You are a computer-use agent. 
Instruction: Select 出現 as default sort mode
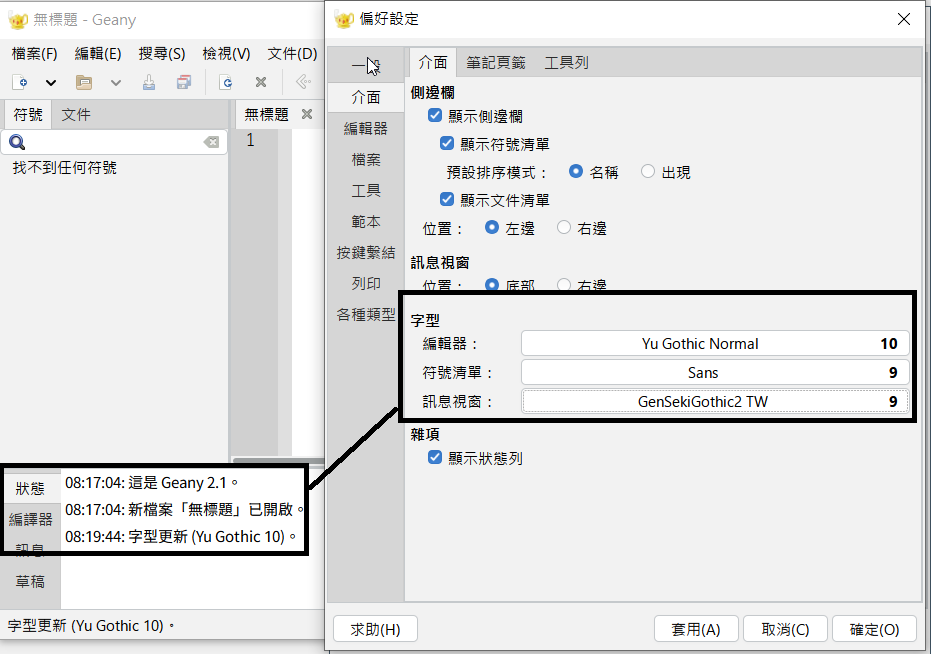click(648, 172)
